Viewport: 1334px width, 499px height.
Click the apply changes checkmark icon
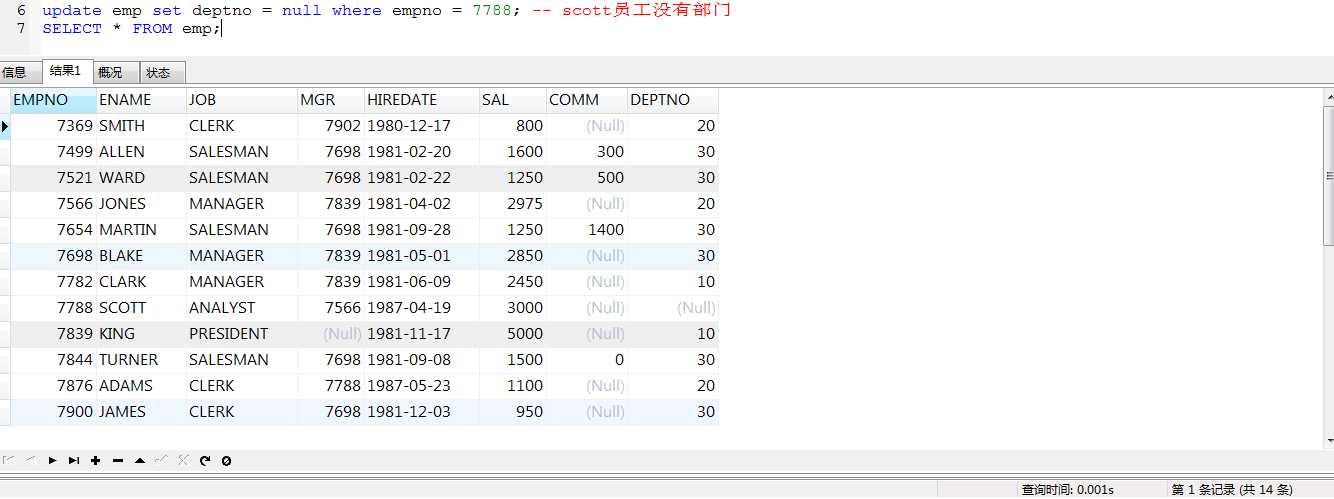161,460
